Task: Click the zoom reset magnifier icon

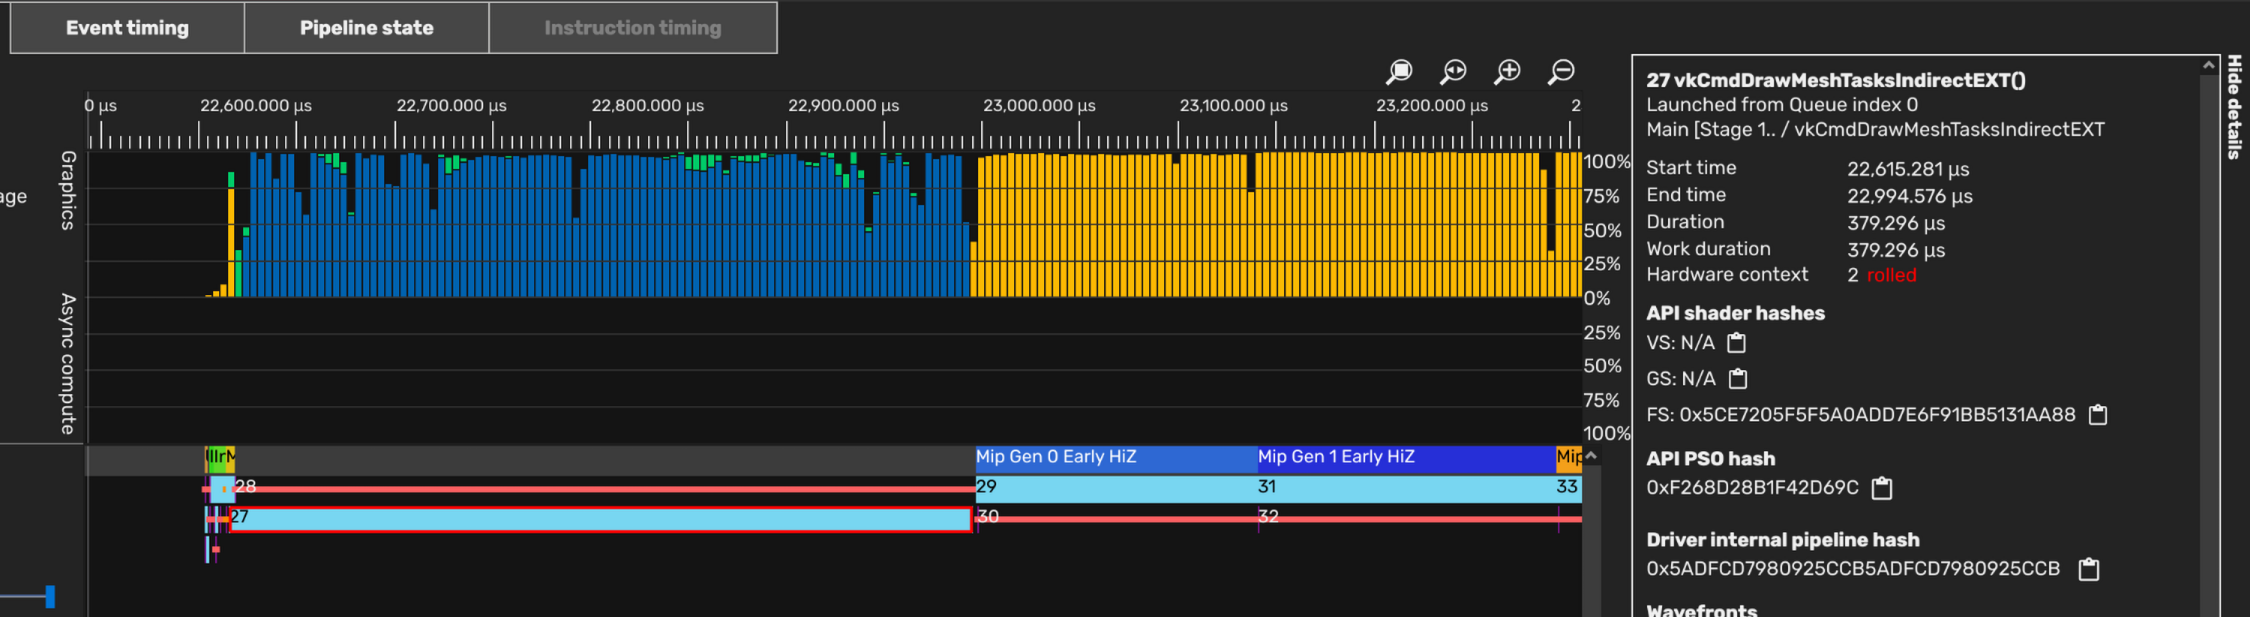Action: pos(1453,72)
